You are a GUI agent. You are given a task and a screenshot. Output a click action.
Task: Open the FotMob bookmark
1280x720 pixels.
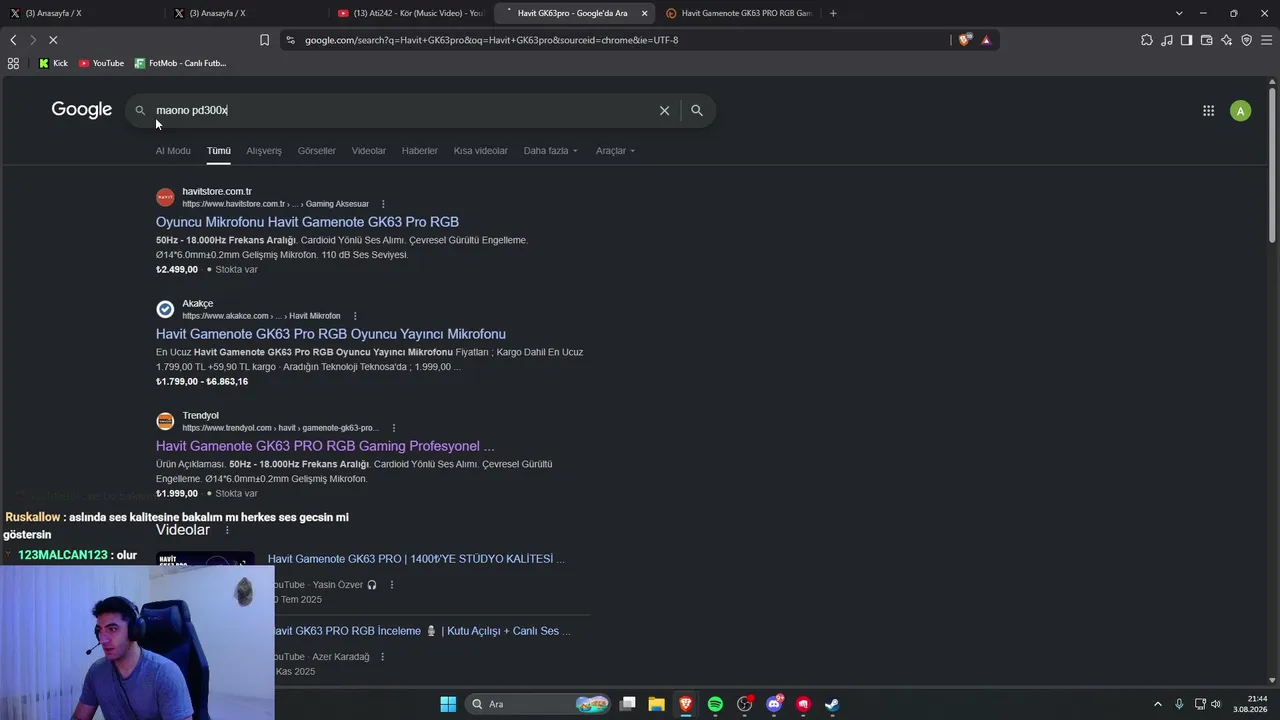pos(180,63)
